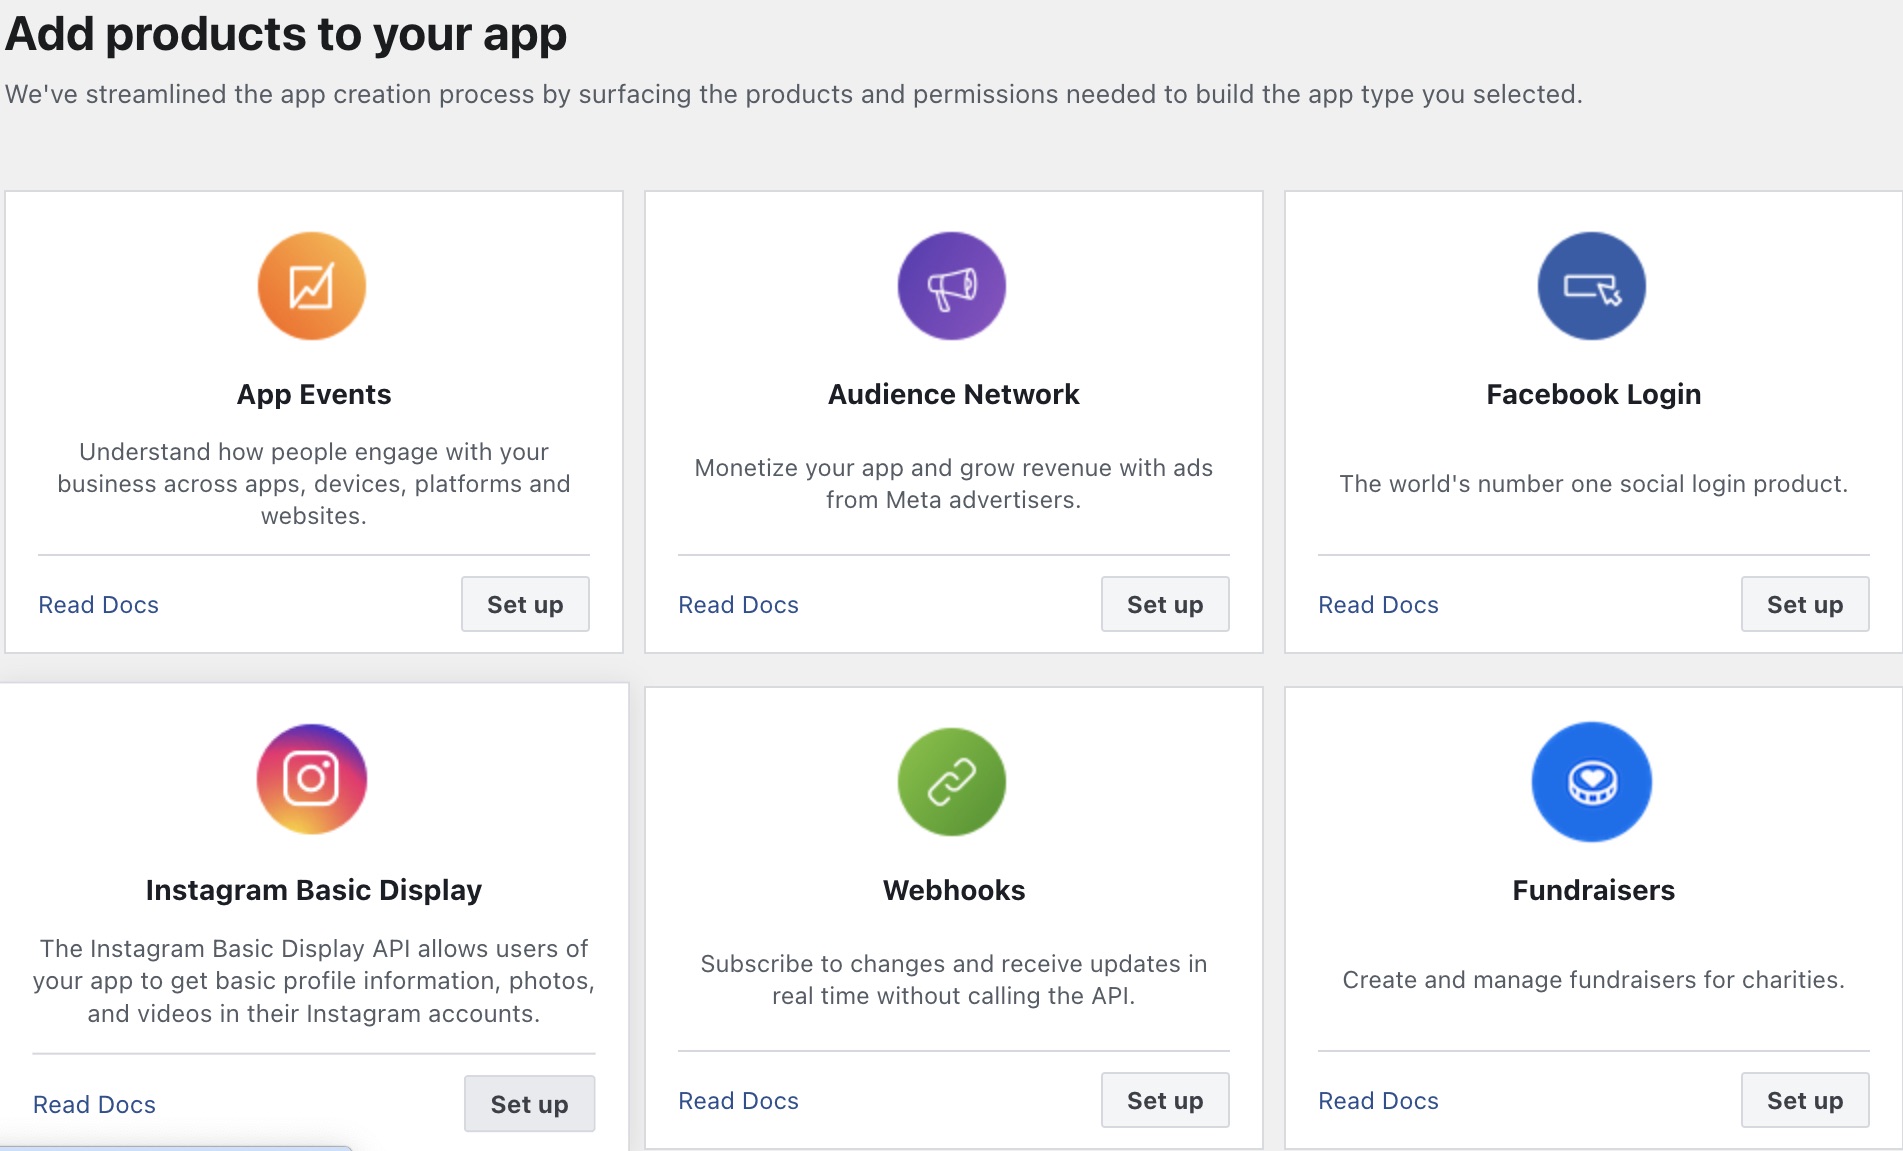Select the Webhooks card title
Screen dimensions: 1903x1151
point(954,890)
